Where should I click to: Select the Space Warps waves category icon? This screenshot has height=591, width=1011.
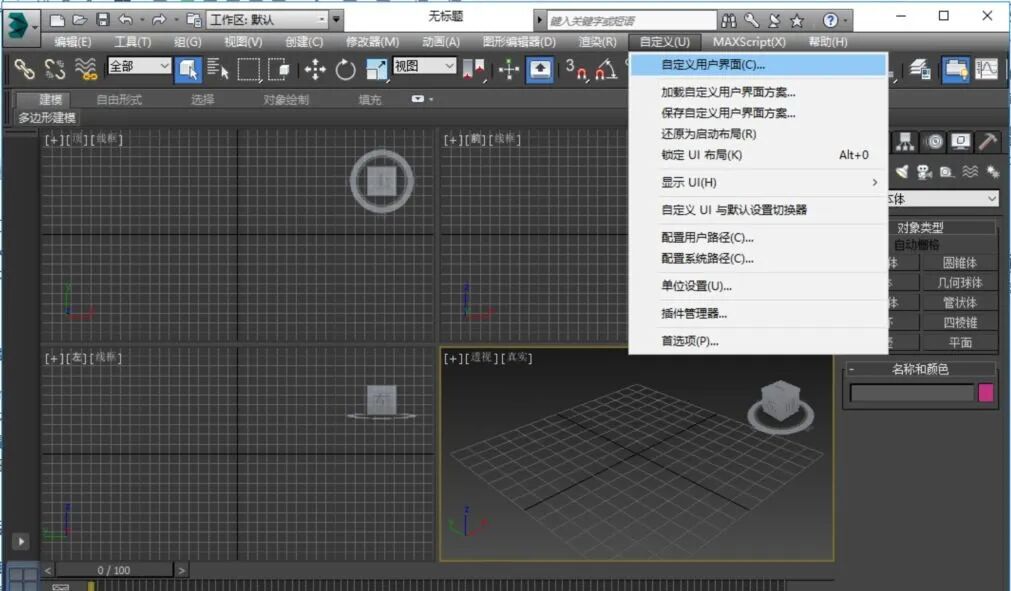[970, 171]
